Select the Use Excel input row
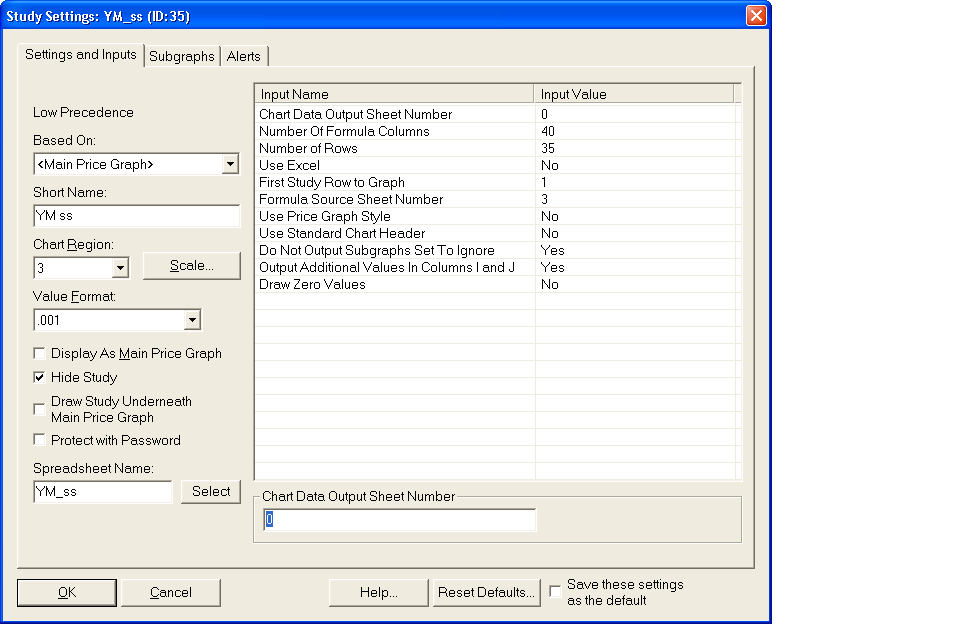Screen dimensions: 960x624 pos(495,165)
